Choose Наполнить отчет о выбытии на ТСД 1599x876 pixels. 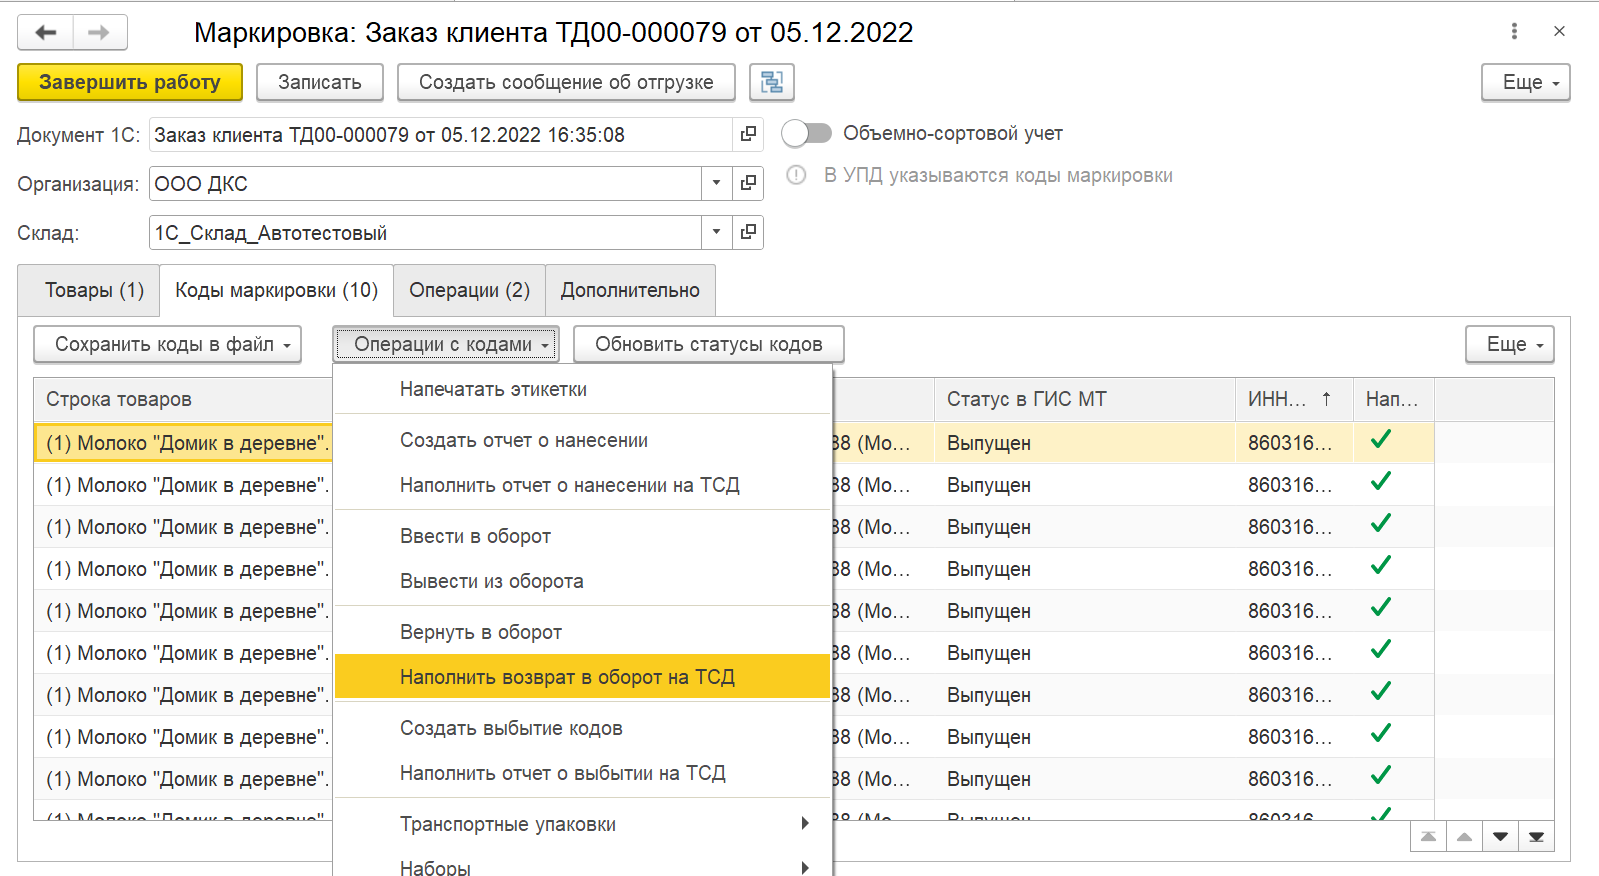pos(582,773)
